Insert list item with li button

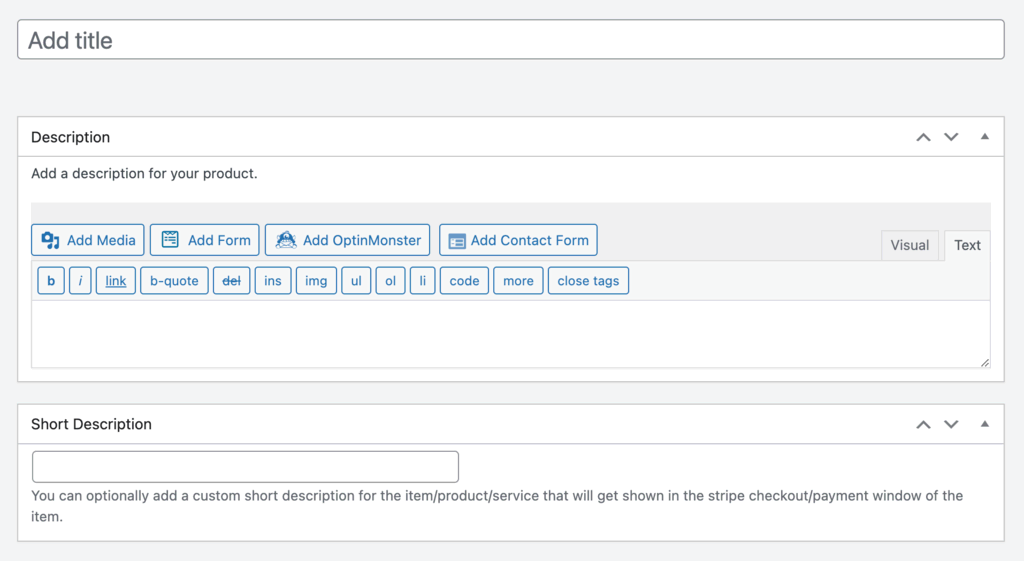(x=423, y=281)
